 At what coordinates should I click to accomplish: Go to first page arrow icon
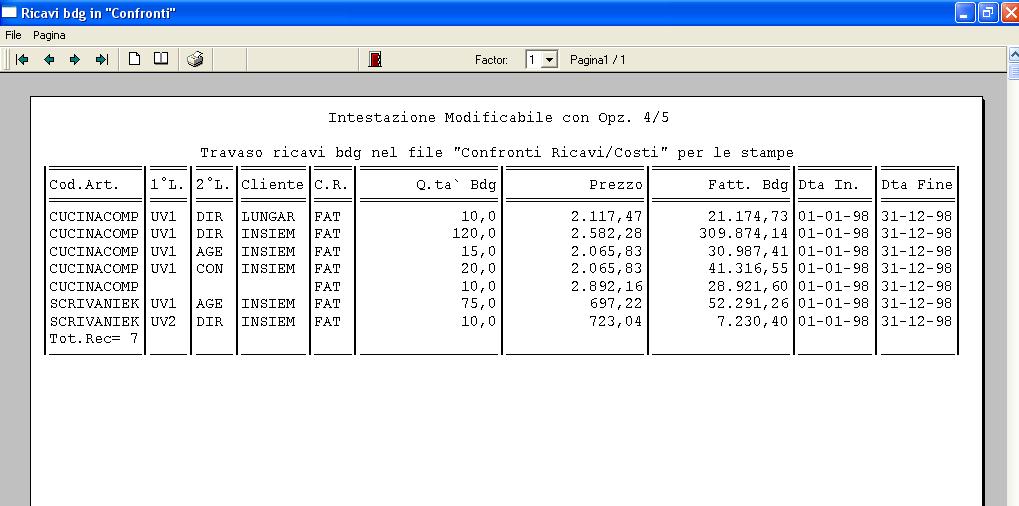(22, 60)
